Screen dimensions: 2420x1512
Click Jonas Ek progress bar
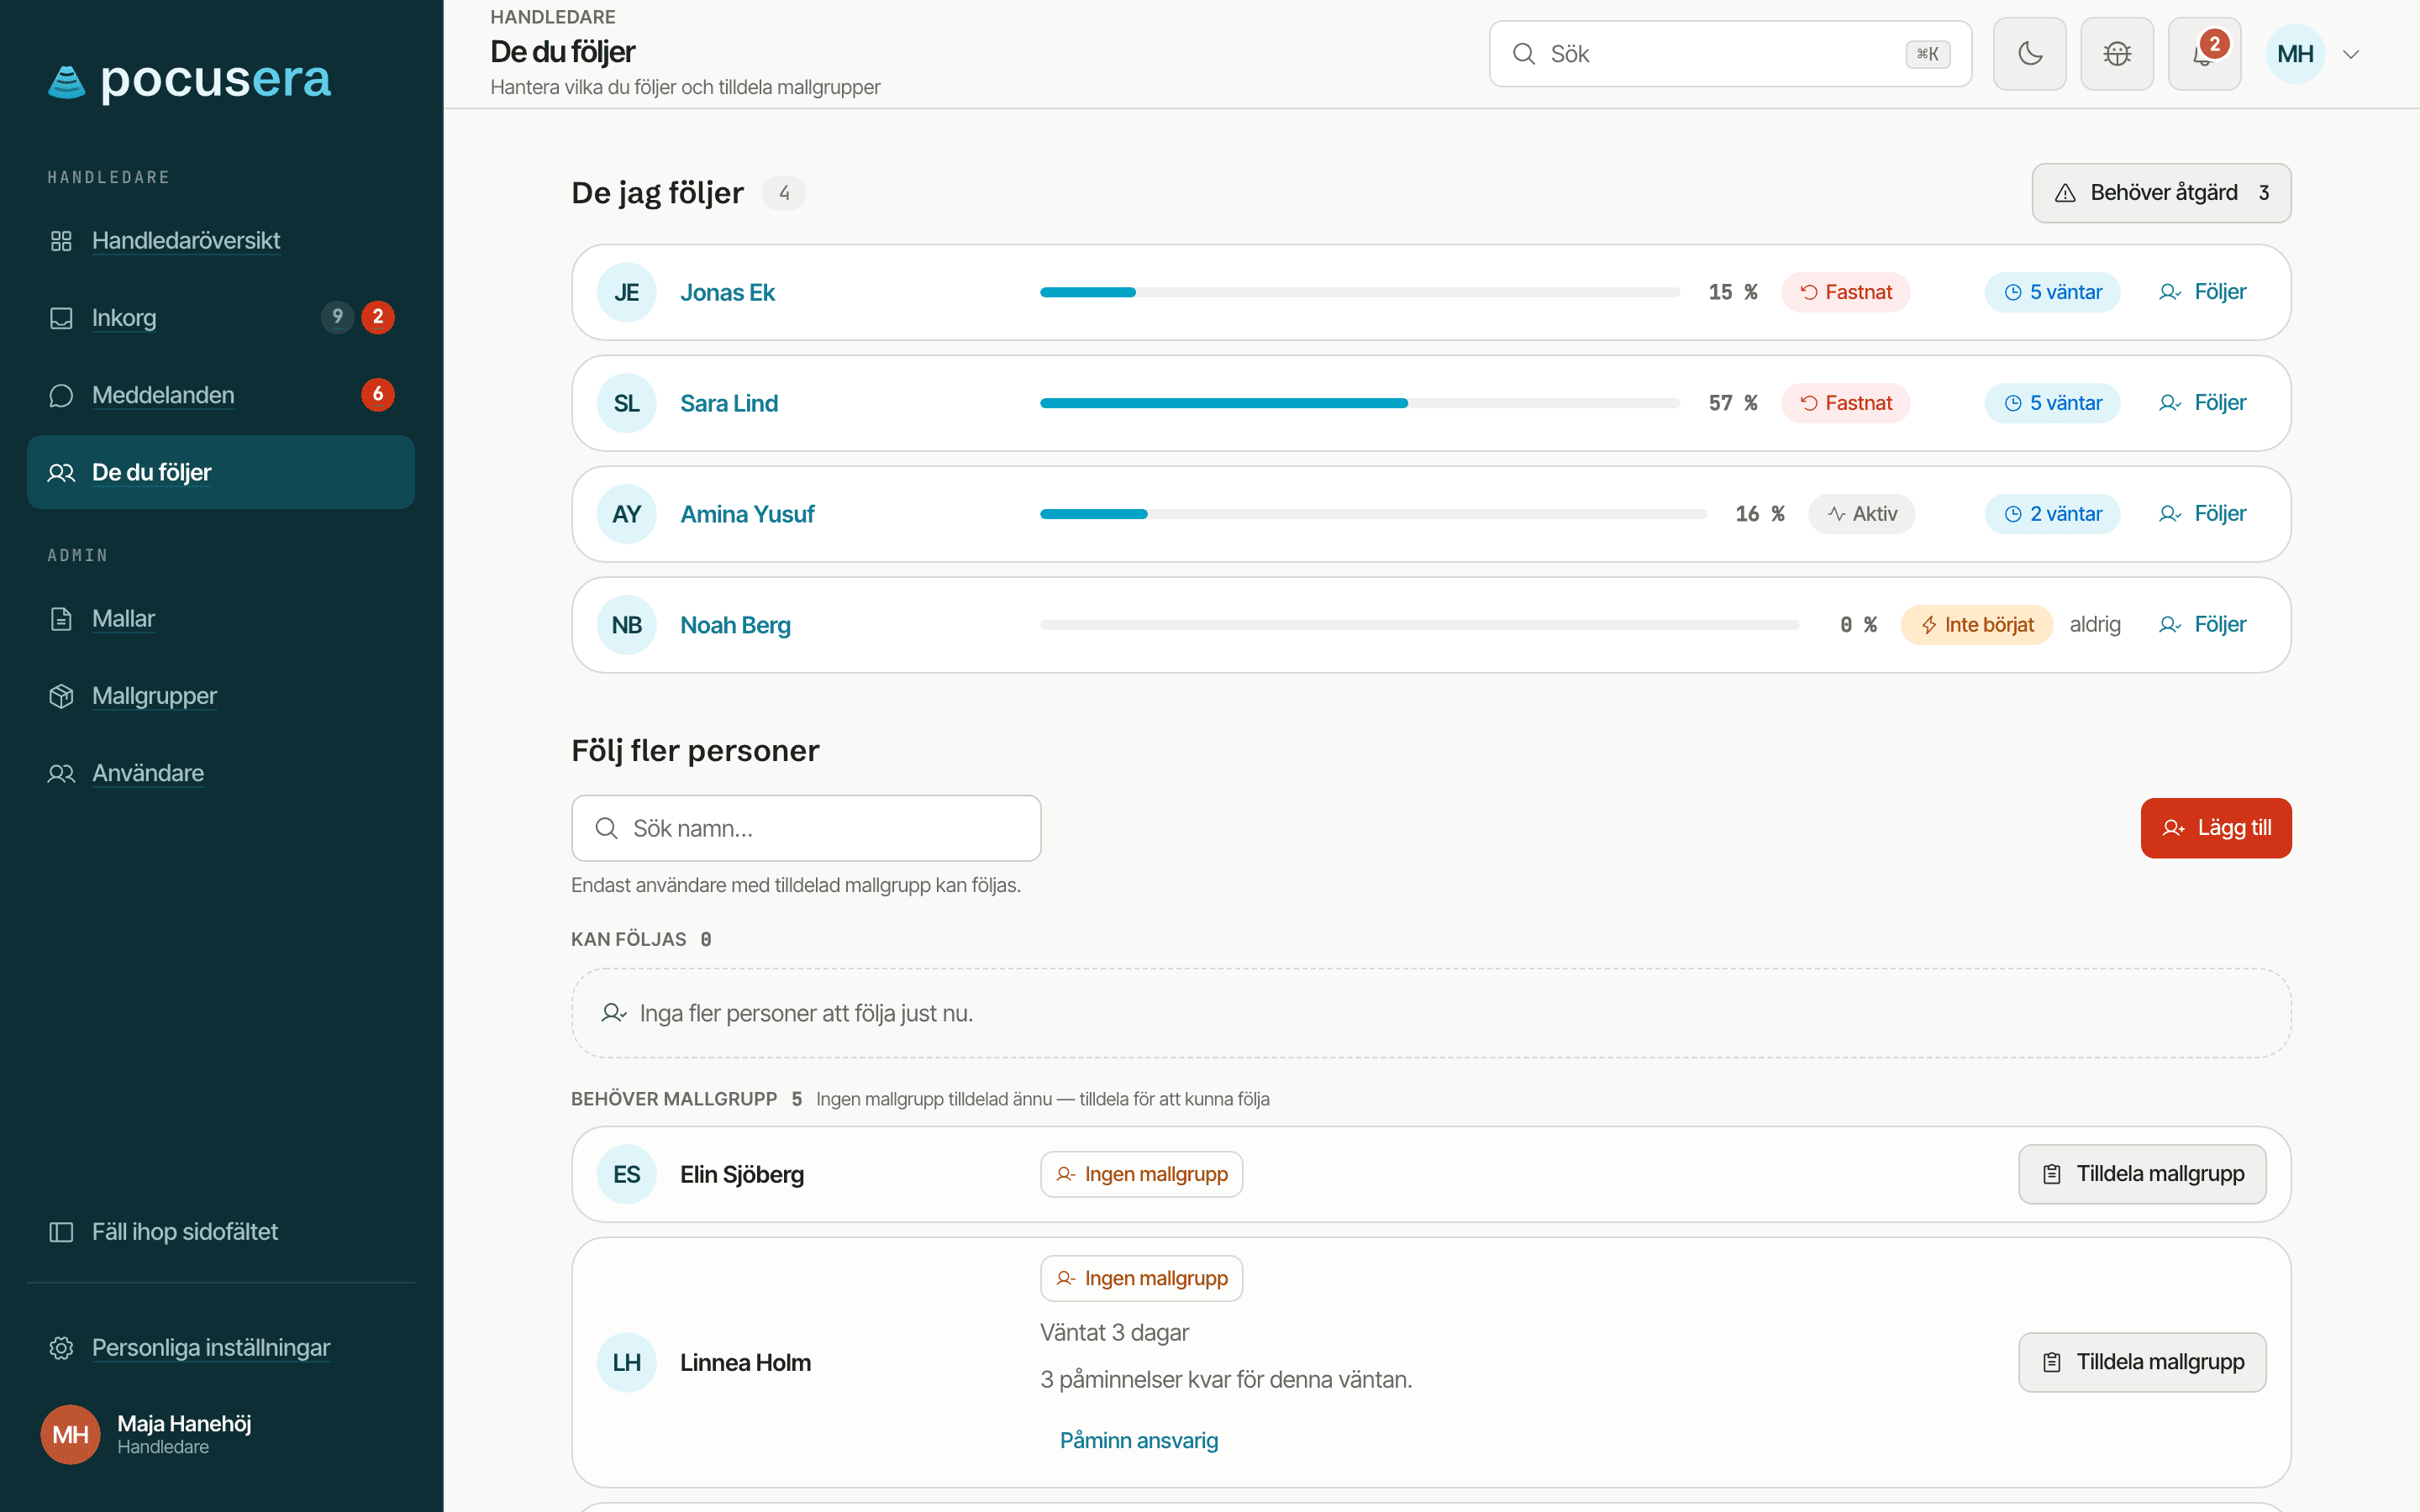(1360, 292)
